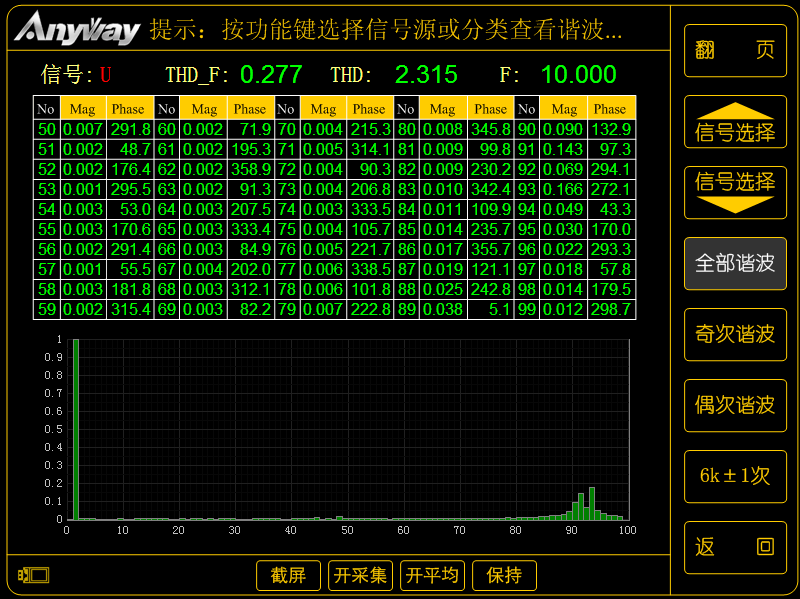
Task: Enable 保持 hold mode
Action: point(504,575)
